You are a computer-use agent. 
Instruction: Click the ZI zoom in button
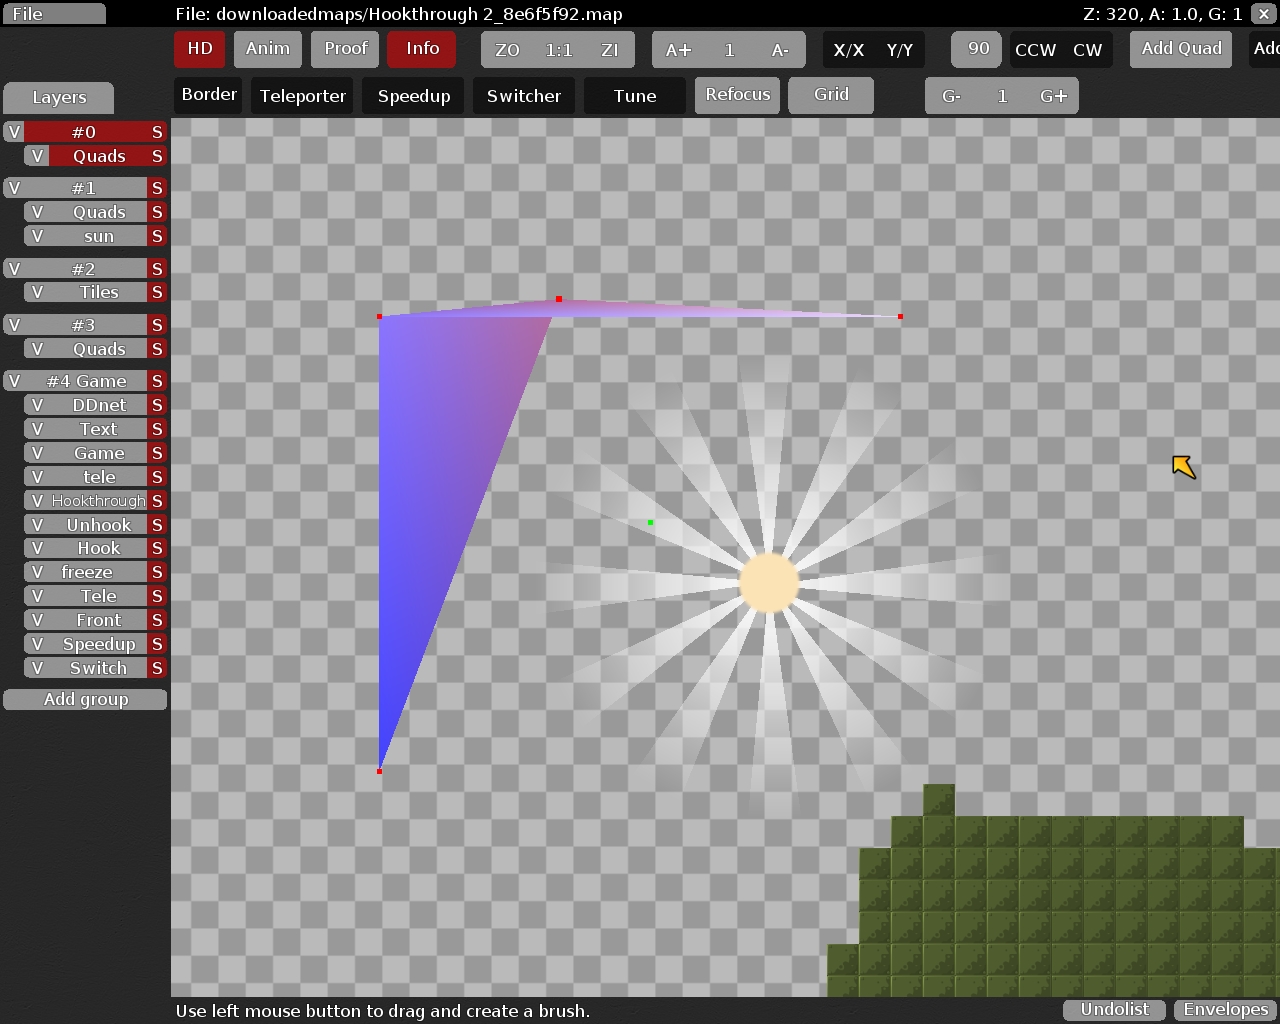[609, 50]
